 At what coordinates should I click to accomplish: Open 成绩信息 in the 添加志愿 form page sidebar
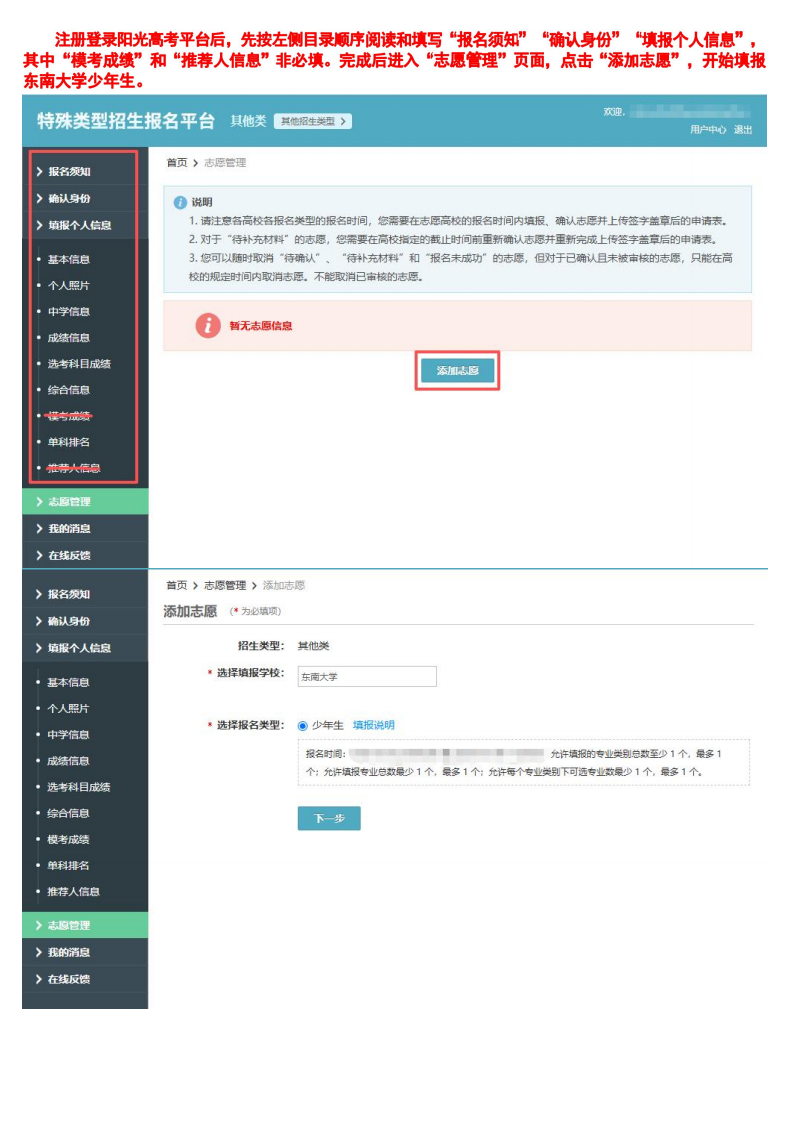coord(69,761)
